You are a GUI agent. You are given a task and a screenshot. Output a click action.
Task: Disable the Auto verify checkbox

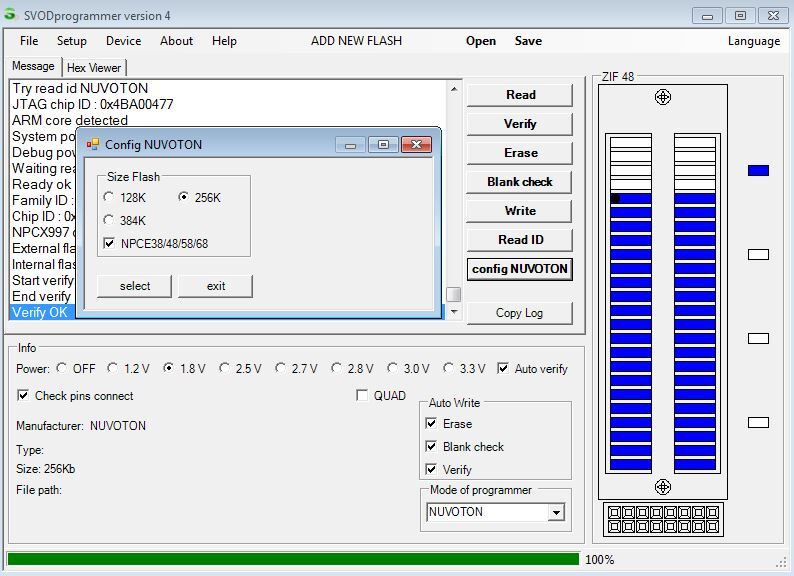[503, 368]
